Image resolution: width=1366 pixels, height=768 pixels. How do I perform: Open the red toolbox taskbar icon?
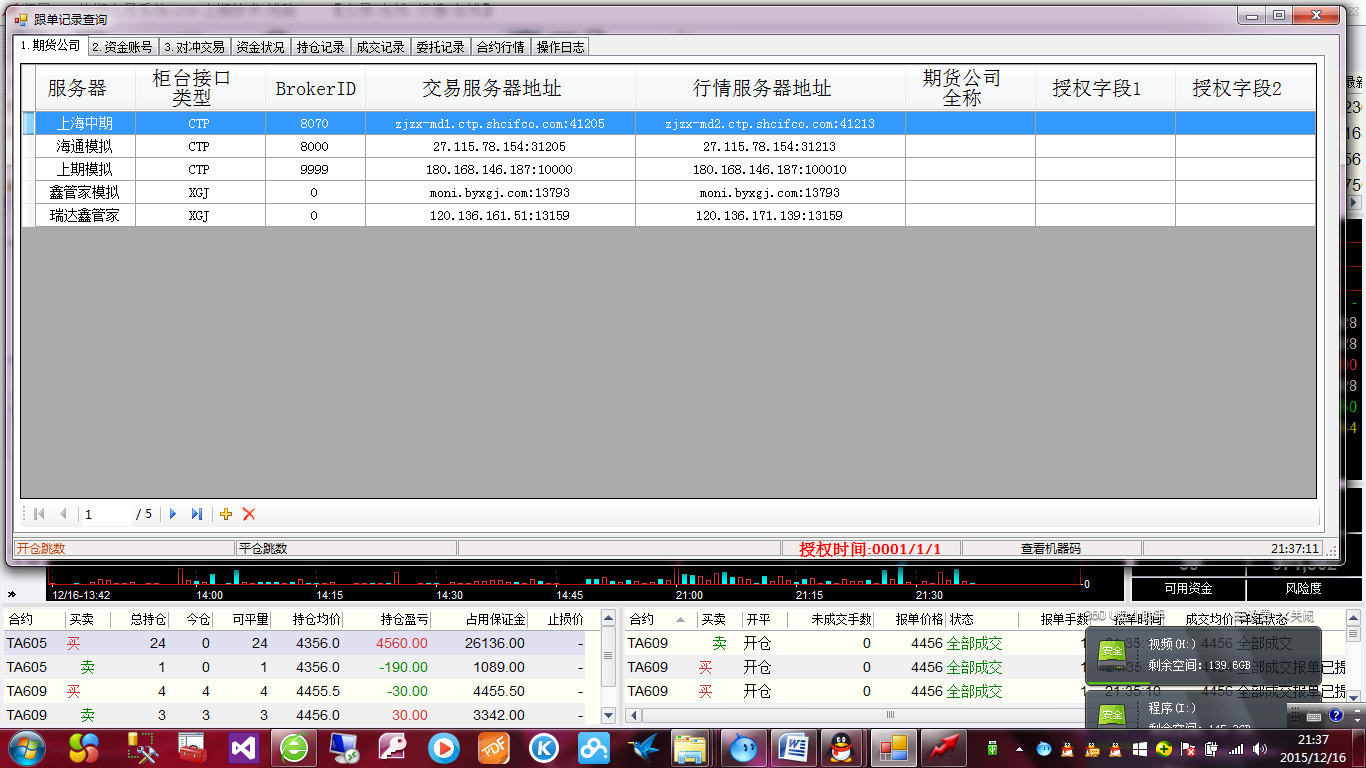(193, 747)
